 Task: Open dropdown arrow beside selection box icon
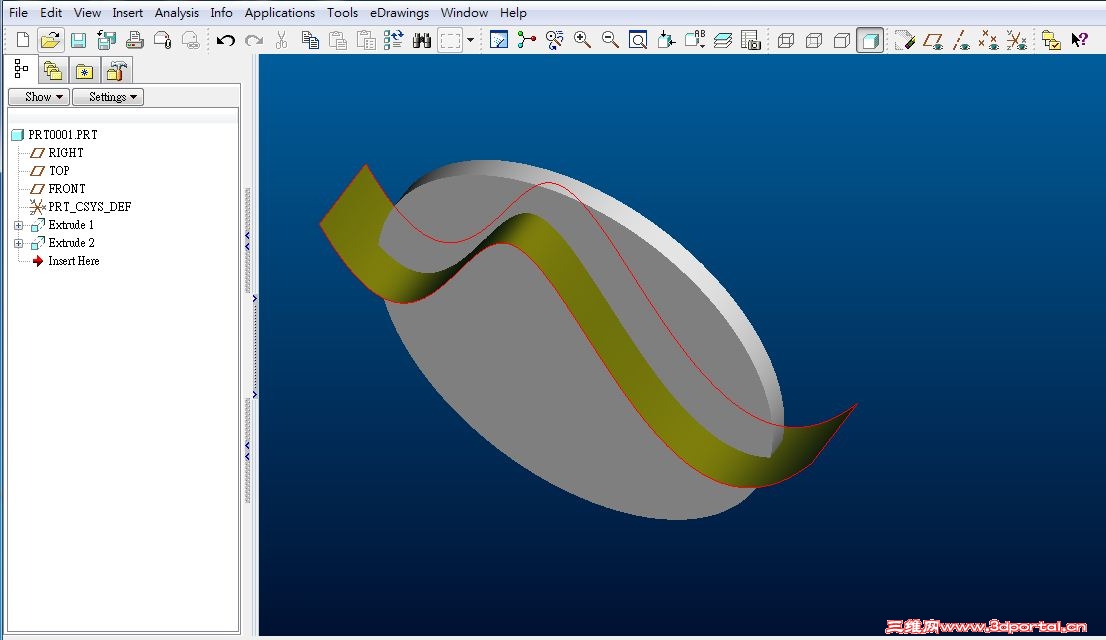(x=470, y=40)
